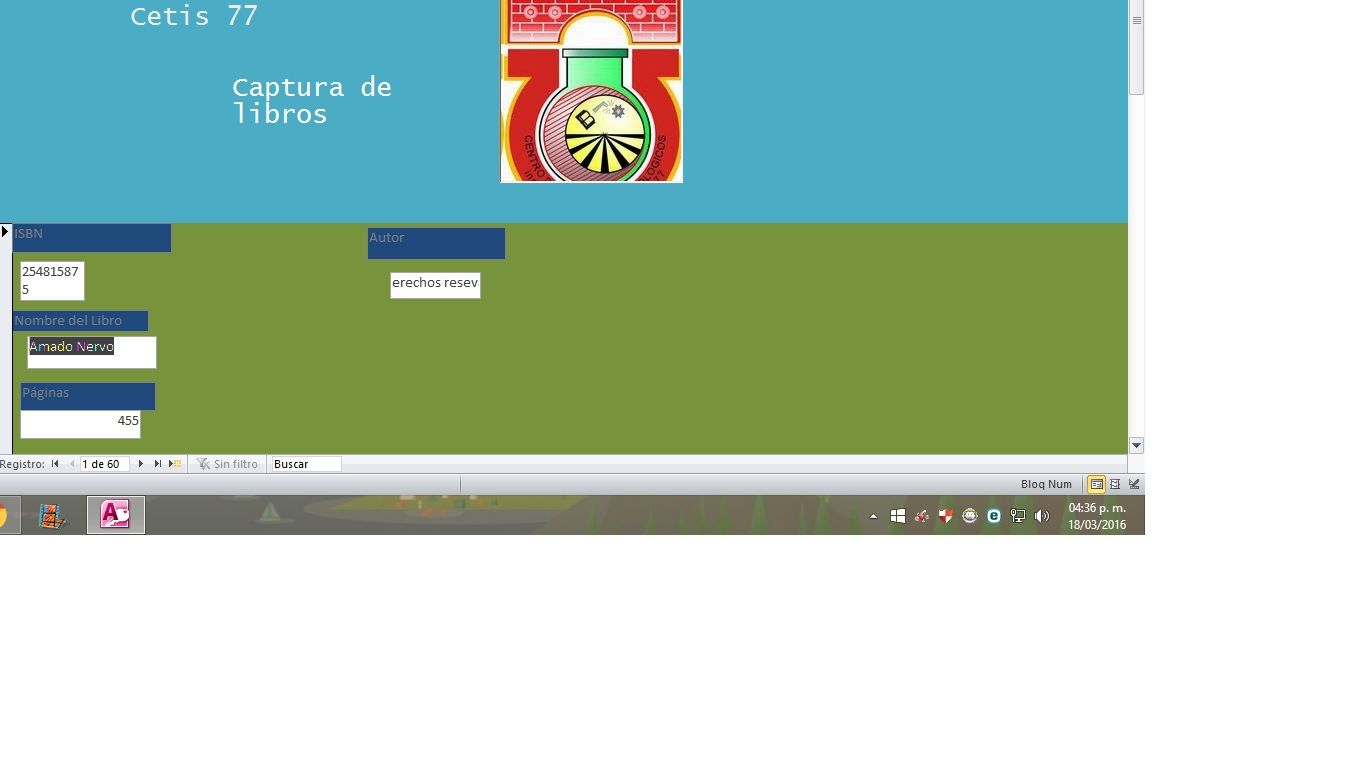
Task: Click the ISBN field value
Action: (52, 281)
